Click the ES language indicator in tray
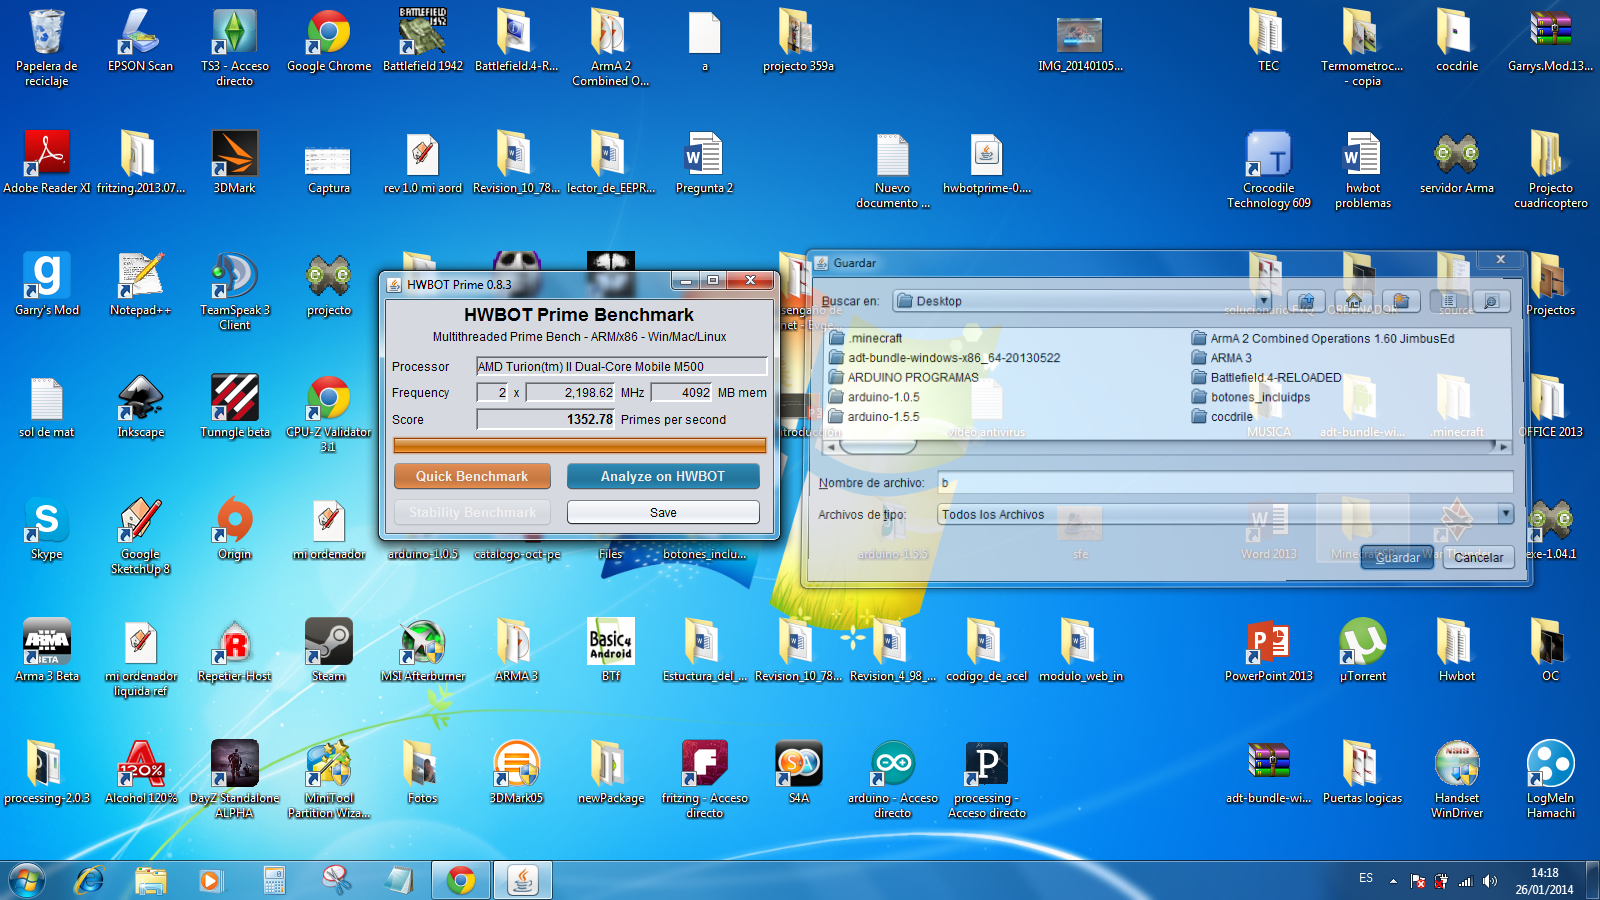Screen dimensions: 1600x900 point(1366,878)
